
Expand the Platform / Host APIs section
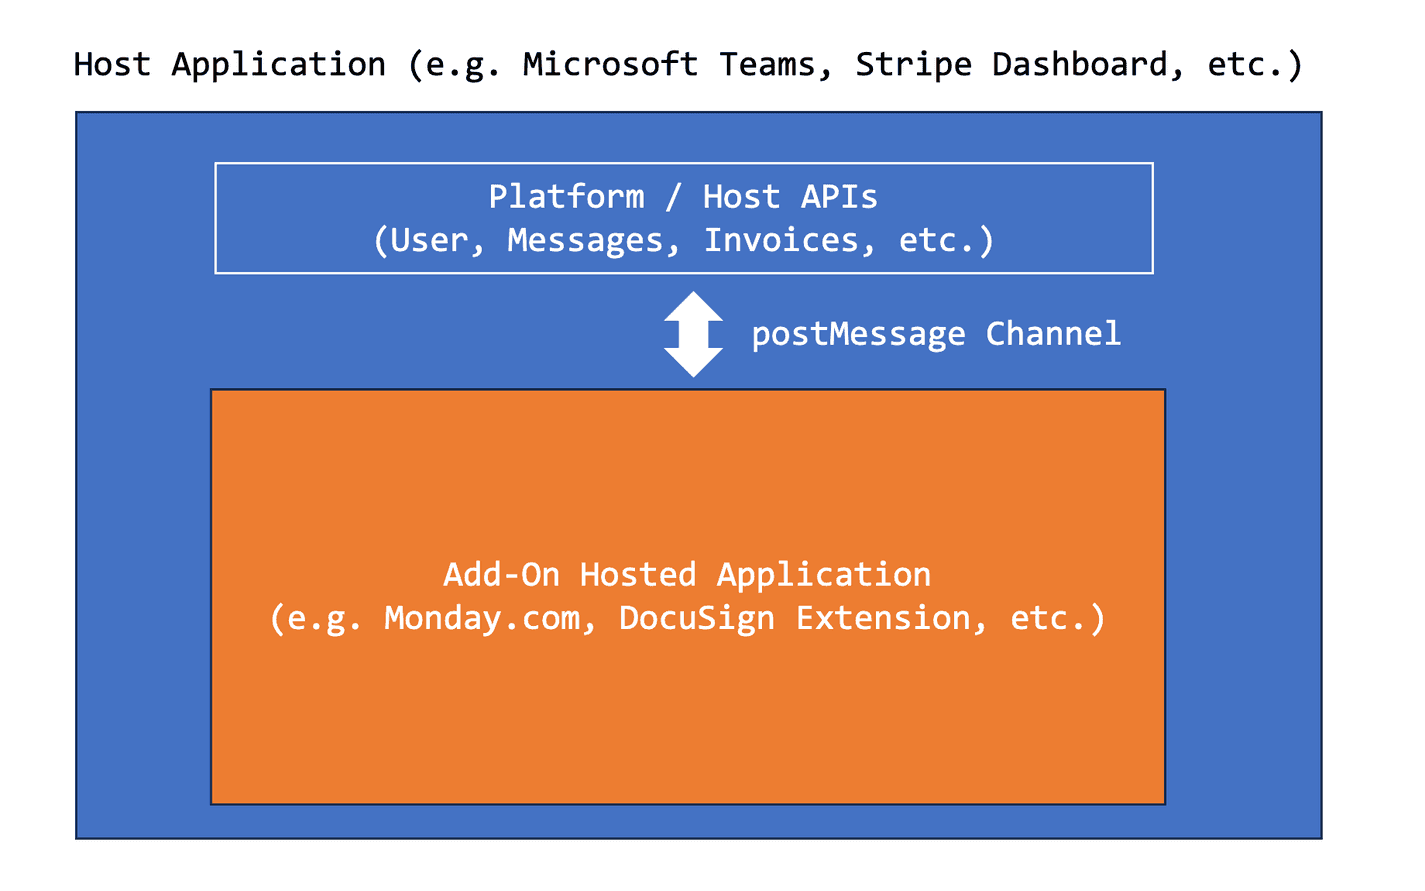click(x=684, y=218)
